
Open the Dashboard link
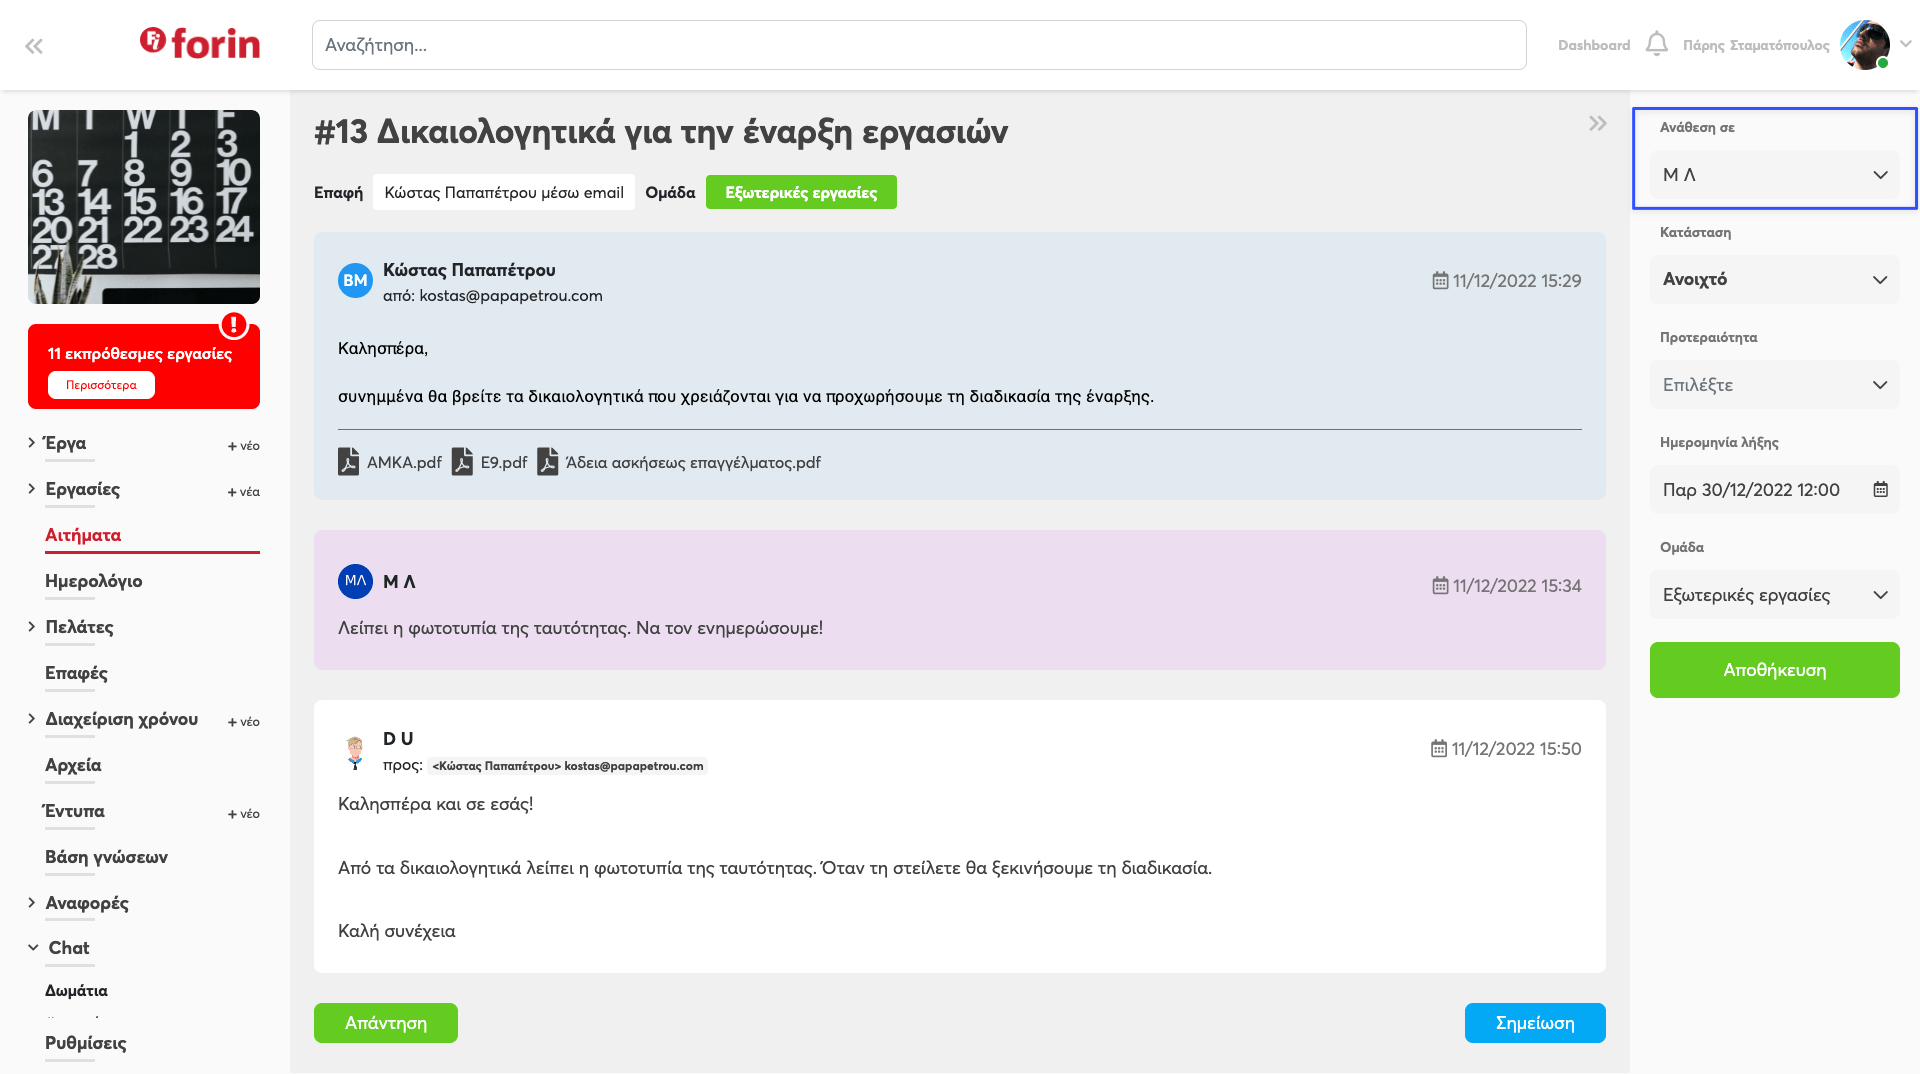coord(1594,45)
